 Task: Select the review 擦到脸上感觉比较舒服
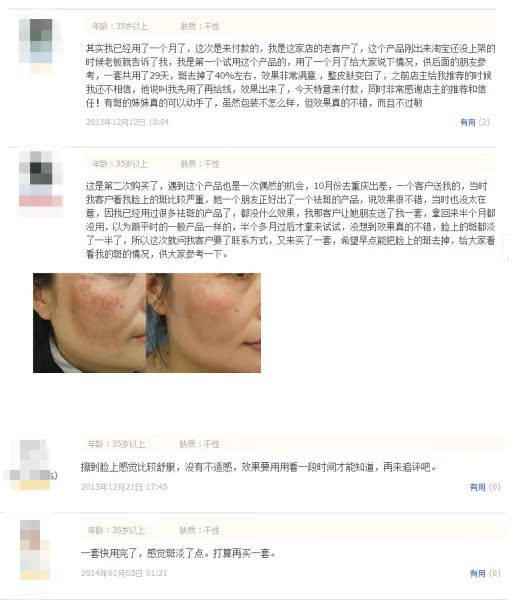click(x=259, y=467)
